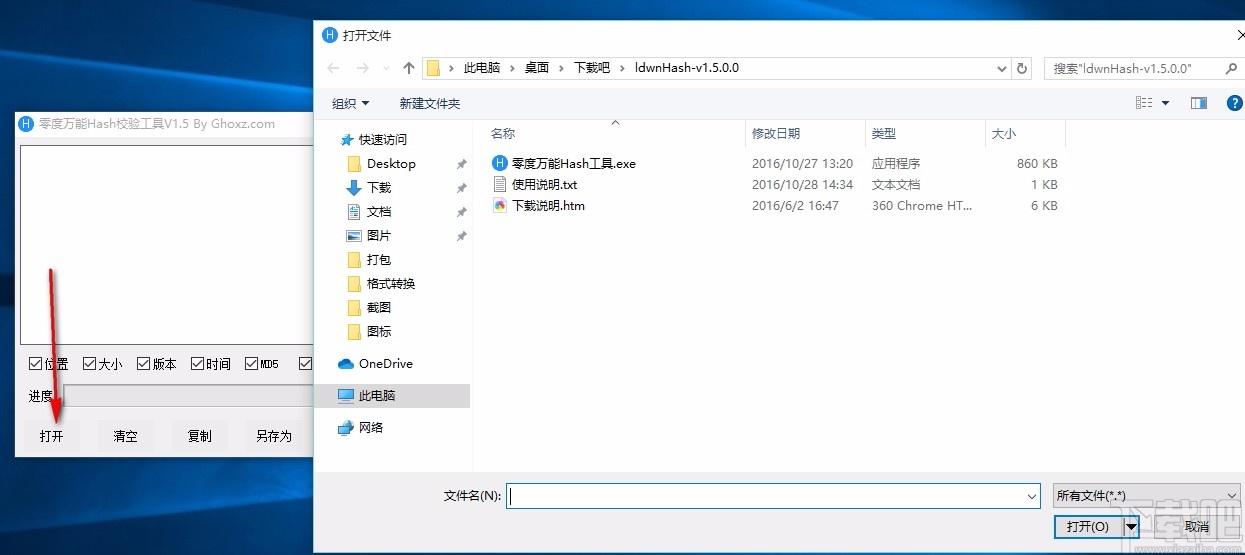Click the 打开文件 dialog title icon
Image resolution: width=1245 pixels, height=555 pixels.
click(x=330, y=35)
